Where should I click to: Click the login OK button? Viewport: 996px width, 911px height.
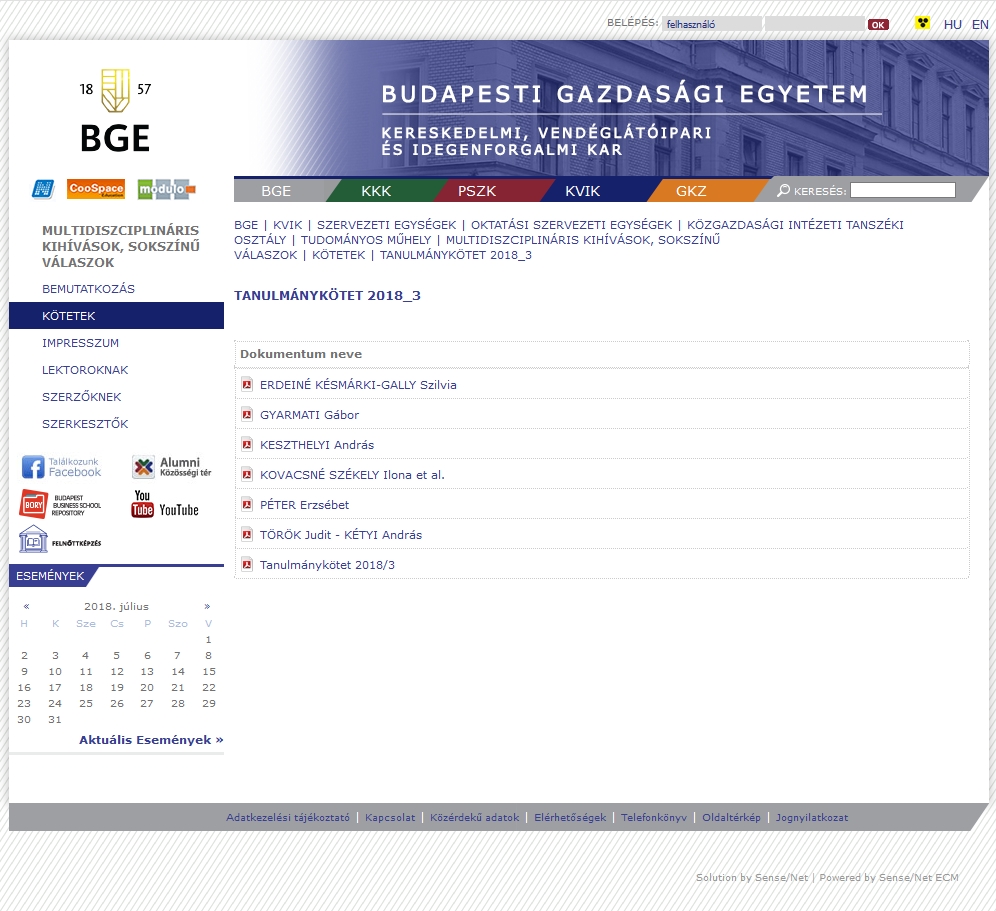point(878,25)
